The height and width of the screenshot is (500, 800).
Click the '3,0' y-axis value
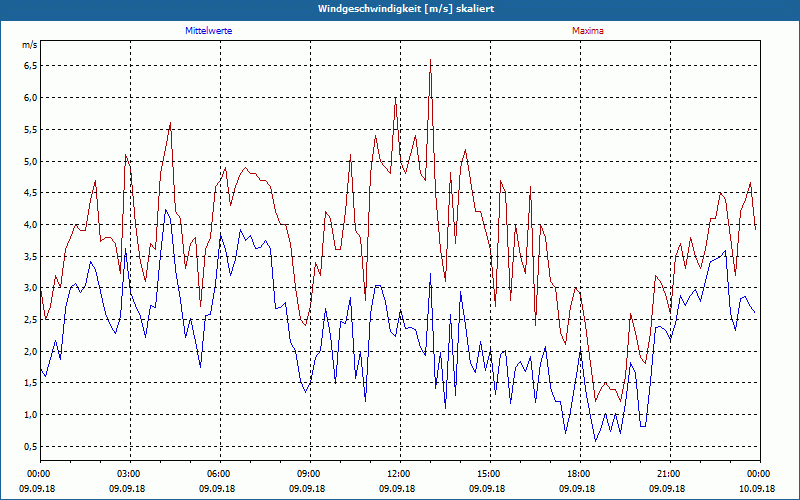point(31,288)
